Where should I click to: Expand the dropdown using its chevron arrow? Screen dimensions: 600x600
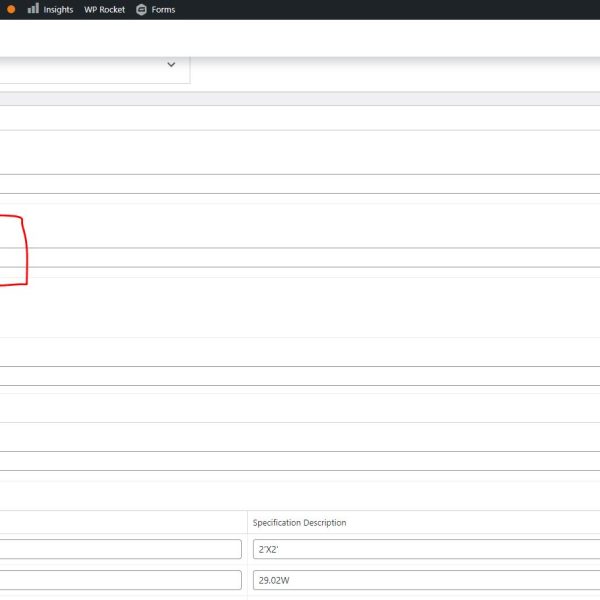[171, 65]
